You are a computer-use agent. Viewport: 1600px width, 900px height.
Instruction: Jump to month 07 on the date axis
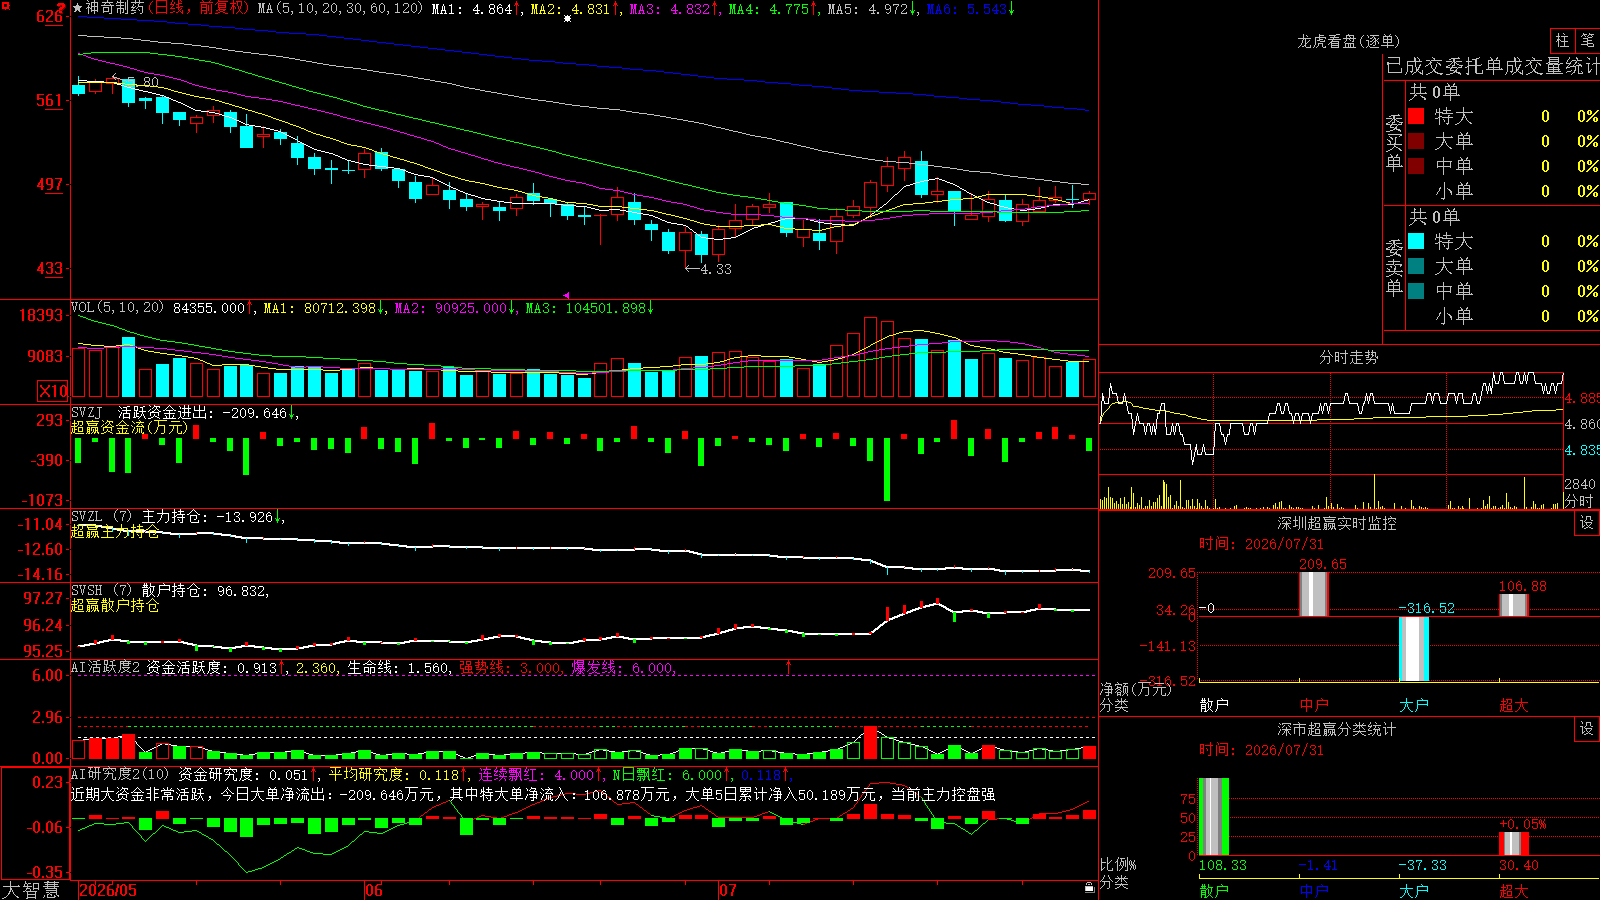coord(727,890)
